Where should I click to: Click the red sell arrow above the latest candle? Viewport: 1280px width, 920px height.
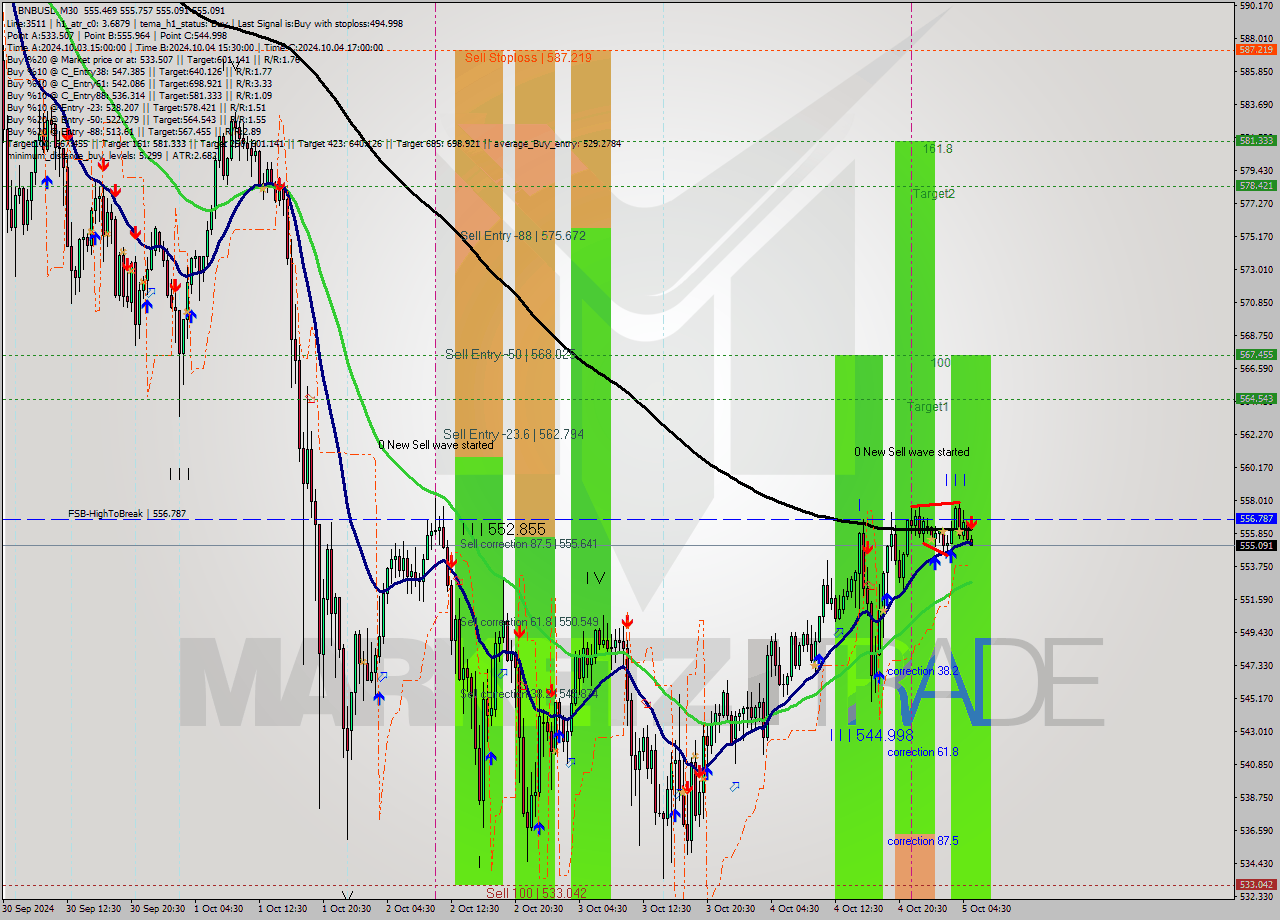(971, 523)
